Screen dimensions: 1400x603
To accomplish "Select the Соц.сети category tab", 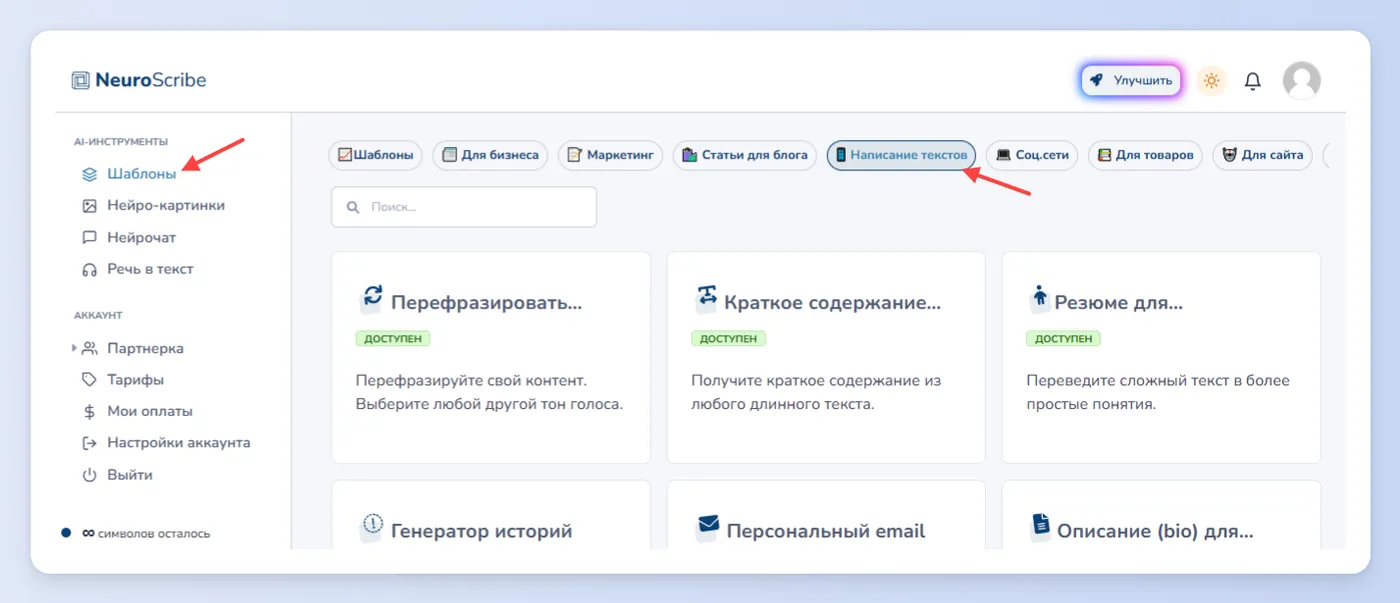I will (x=1032, y=155).
